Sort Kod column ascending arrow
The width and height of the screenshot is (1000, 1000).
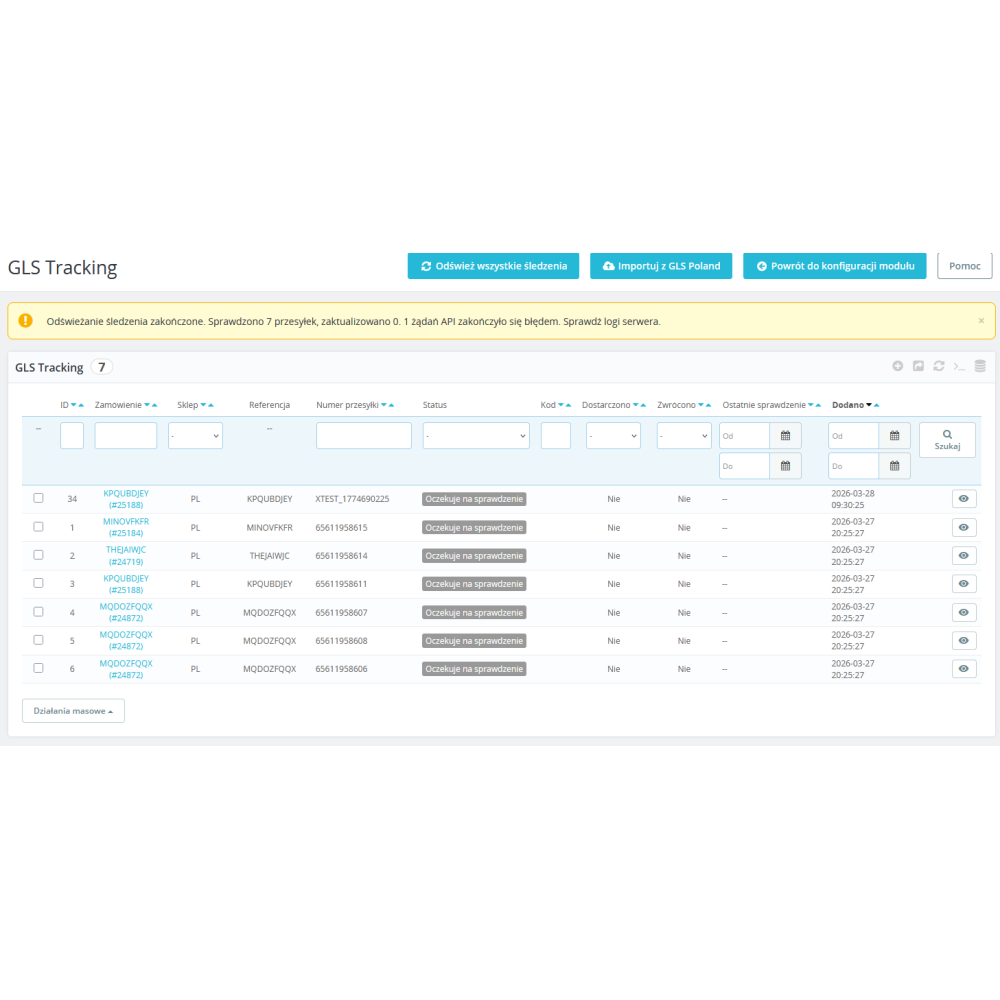[568, 405]
